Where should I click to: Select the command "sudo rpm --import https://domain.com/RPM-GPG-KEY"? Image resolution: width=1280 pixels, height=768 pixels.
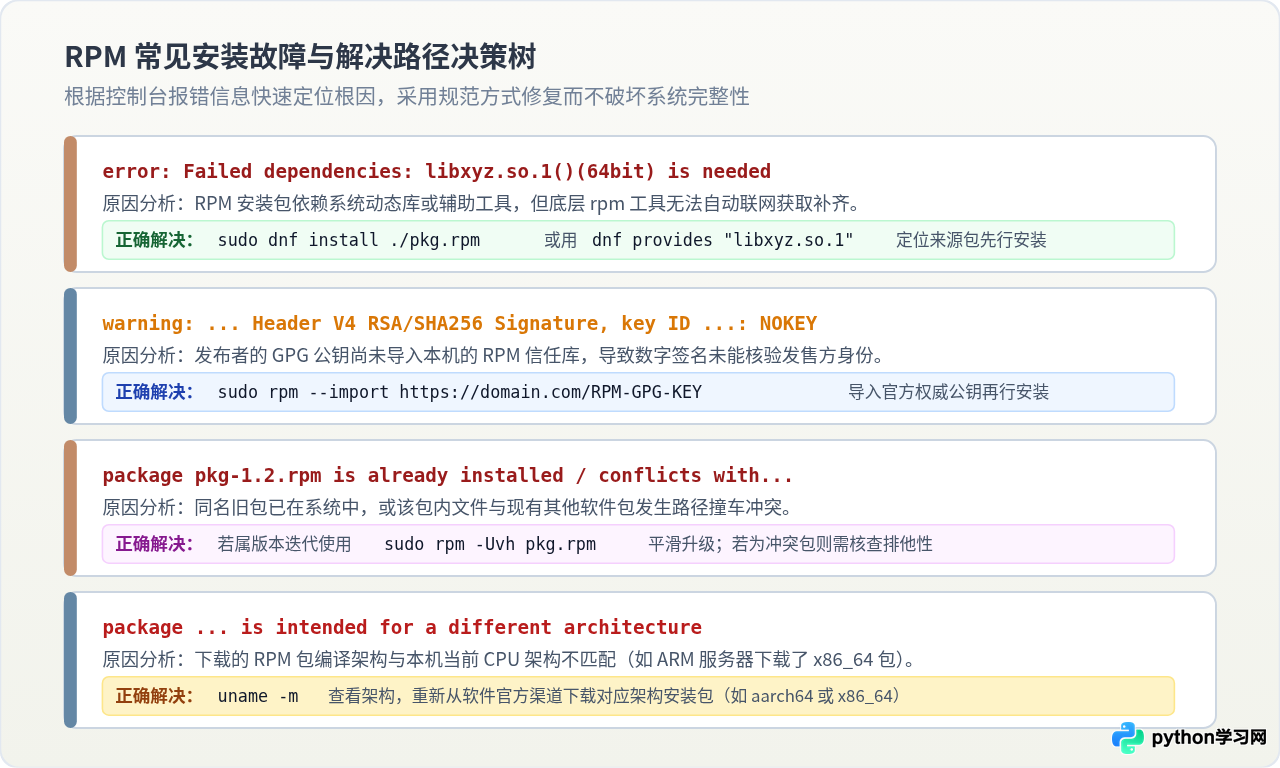click(460, 392)
